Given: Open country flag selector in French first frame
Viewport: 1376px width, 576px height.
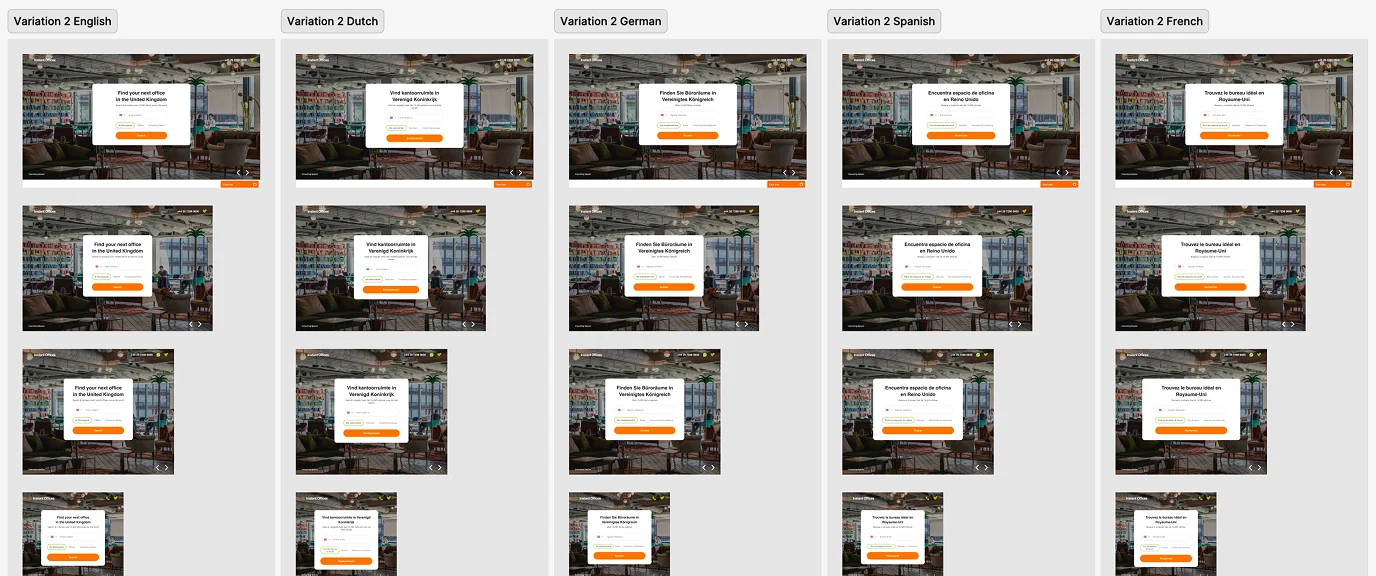Looking at the screenshot, I should tap(1206, 115).
